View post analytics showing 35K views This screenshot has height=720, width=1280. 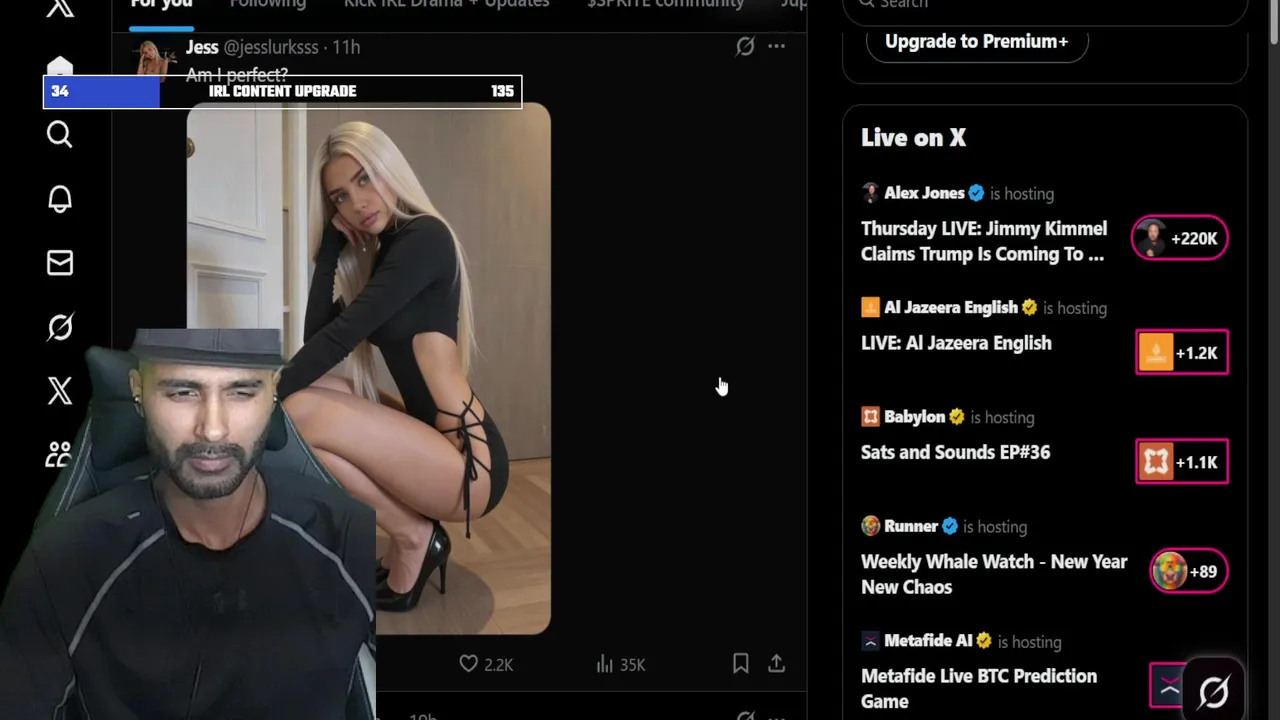tap(621, 664)
